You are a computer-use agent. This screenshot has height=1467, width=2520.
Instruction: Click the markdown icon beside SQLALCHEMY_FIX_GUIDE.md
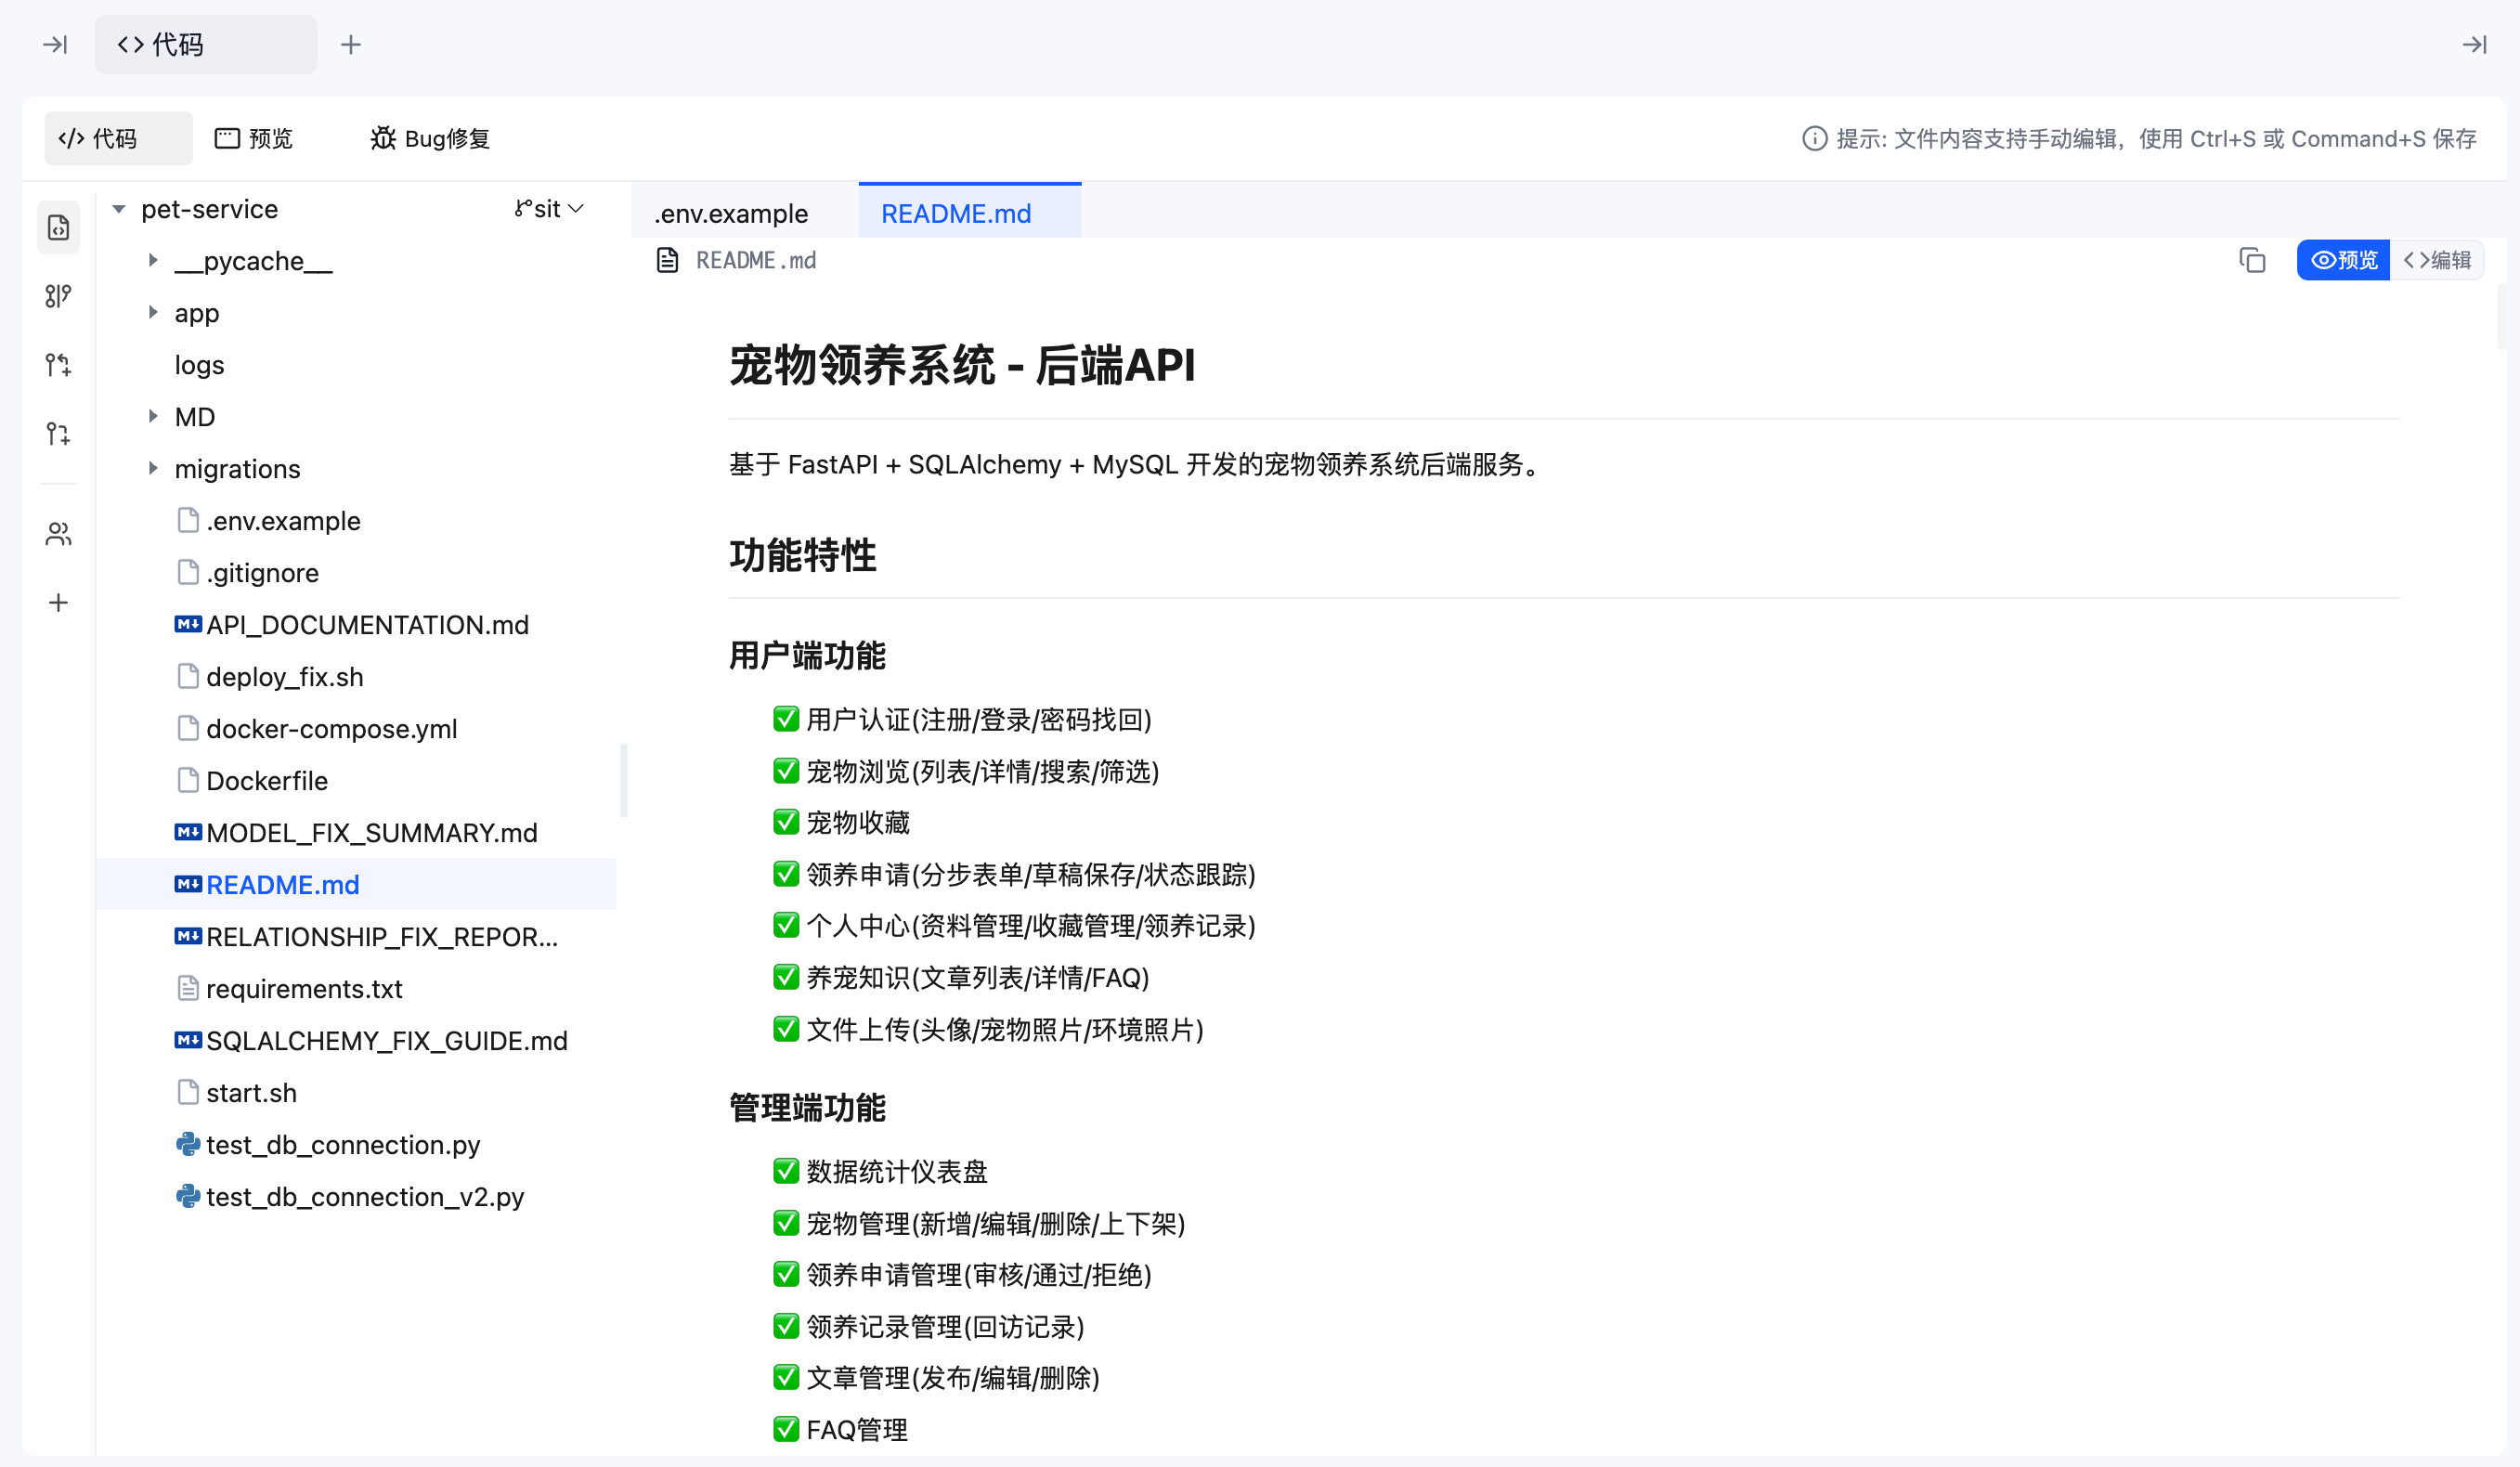(x=188, y=1041)
